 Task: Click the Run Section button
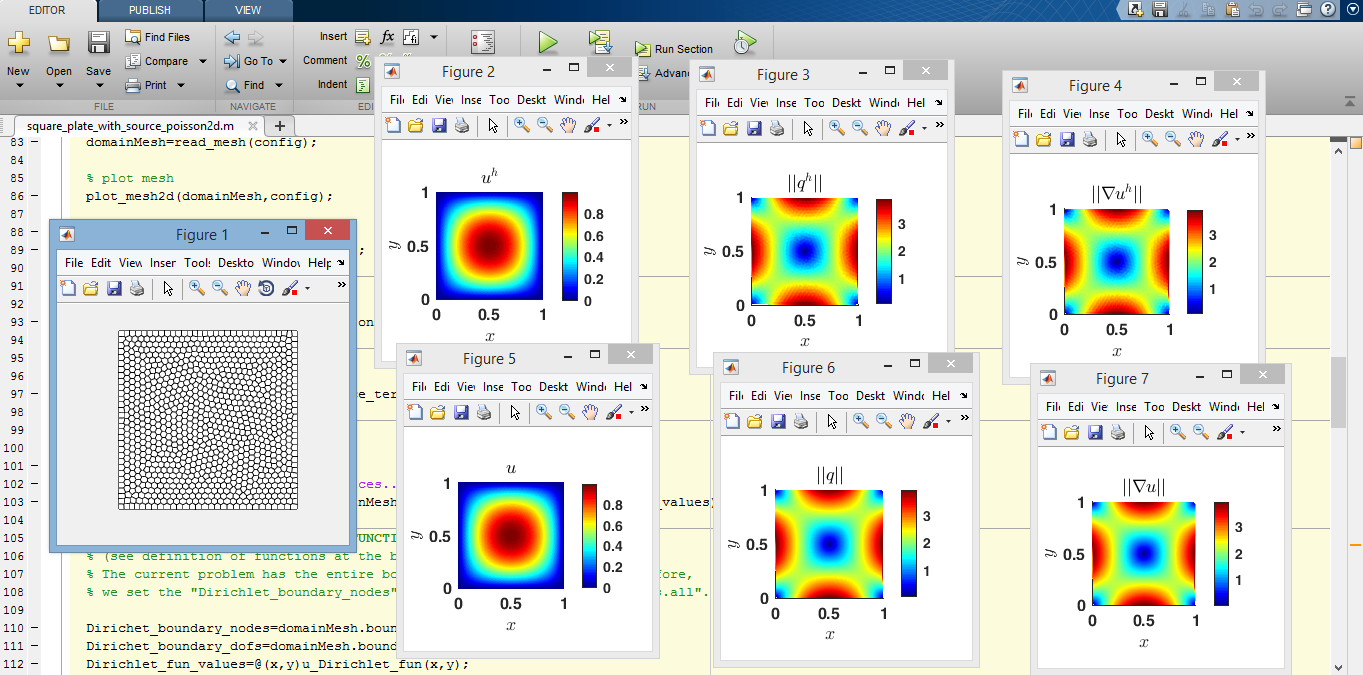(x=674, y=49)
